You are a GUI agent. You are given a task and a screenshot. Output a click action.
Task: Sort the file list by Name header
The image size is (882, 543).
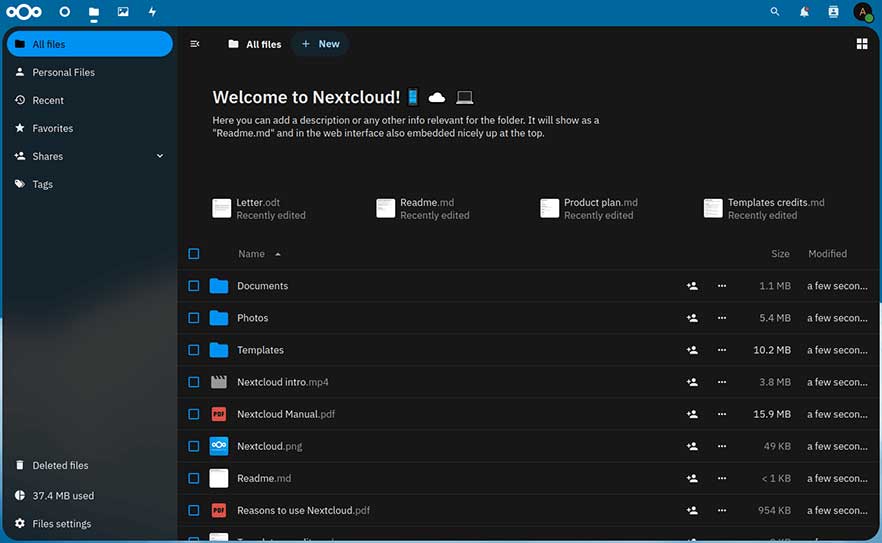coord(252,254)
